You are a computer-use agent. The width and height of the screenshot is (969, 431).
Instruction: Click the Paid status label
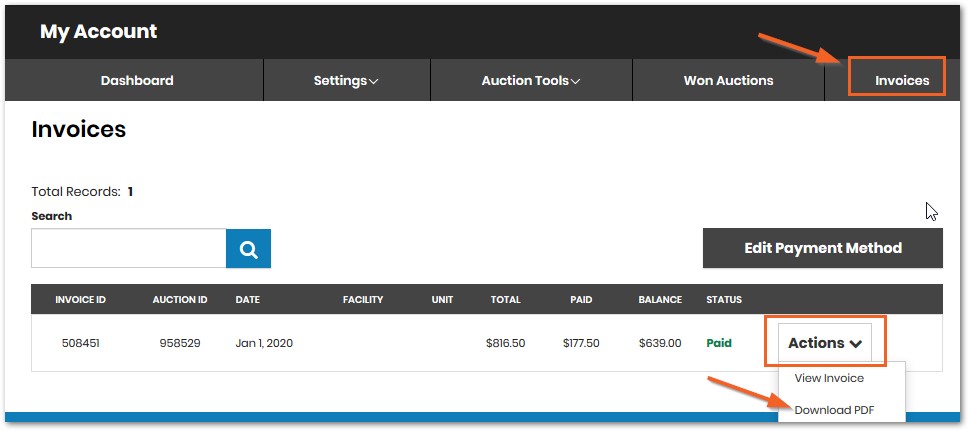point(719,343)
